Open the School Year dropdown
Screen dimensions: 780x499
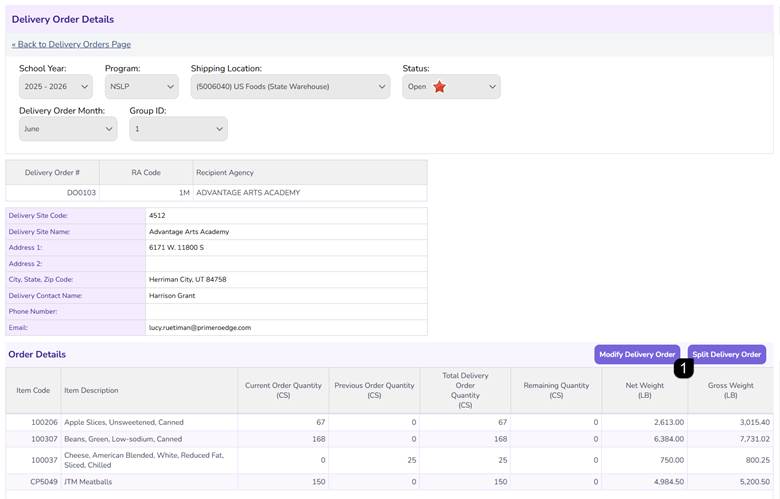[56, 87]
